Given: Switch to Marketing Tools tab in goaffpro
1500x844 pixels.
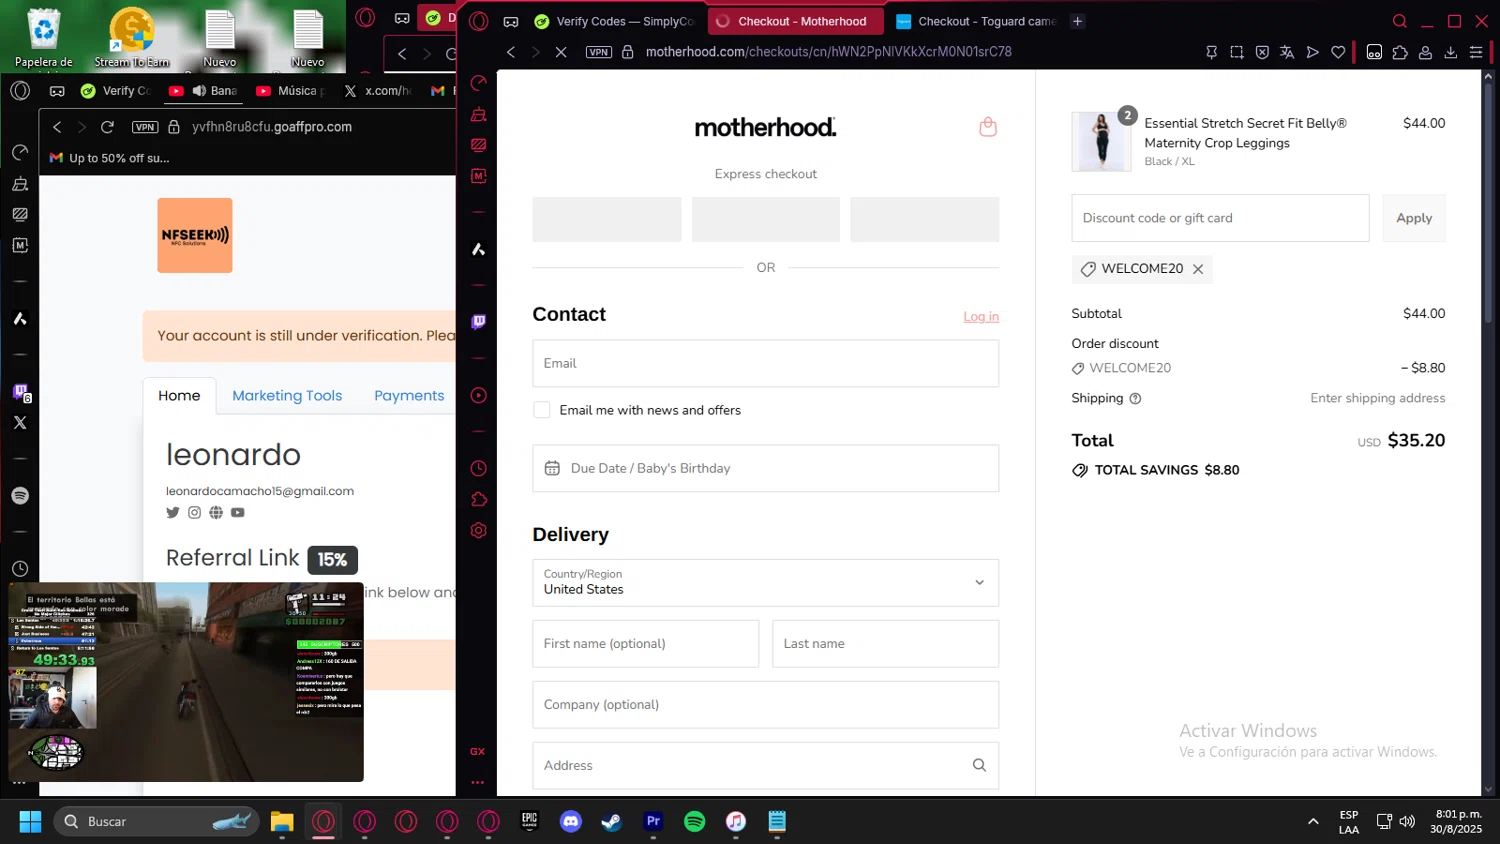Looking at the screenshot, I should 287,396.
